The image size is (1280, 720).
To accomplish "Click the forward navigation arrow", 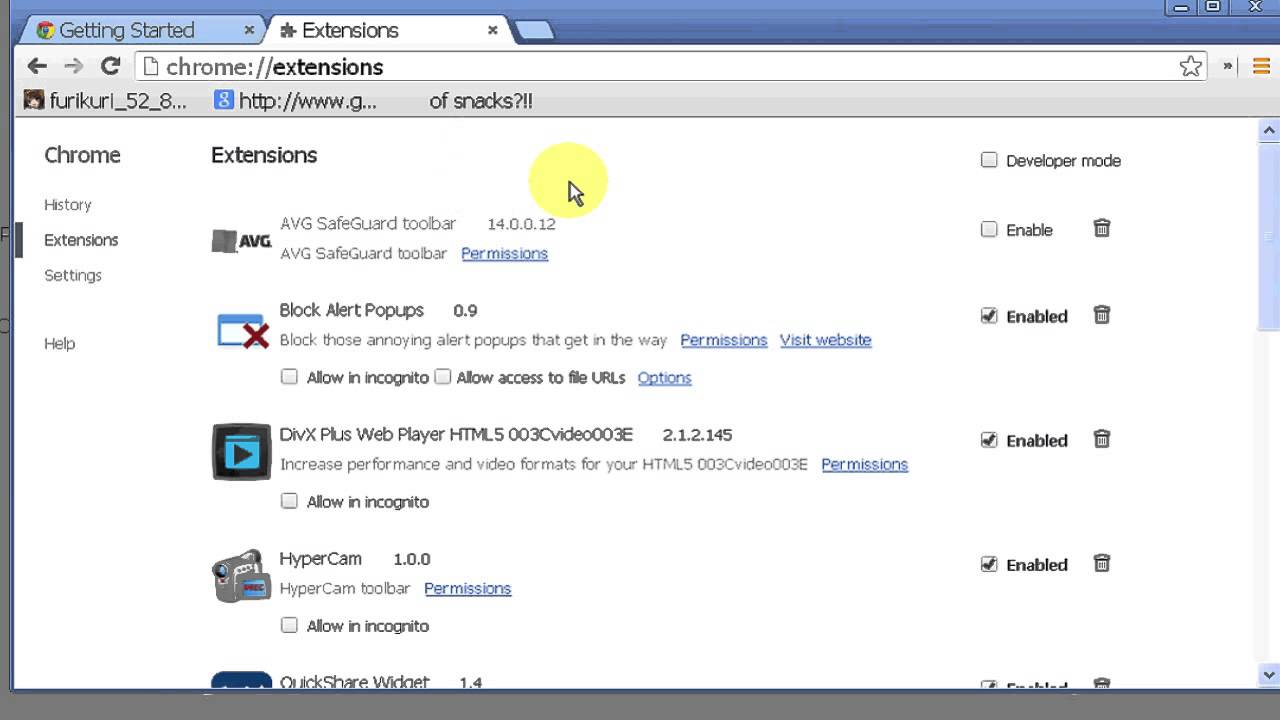I will tap(73, 66).
